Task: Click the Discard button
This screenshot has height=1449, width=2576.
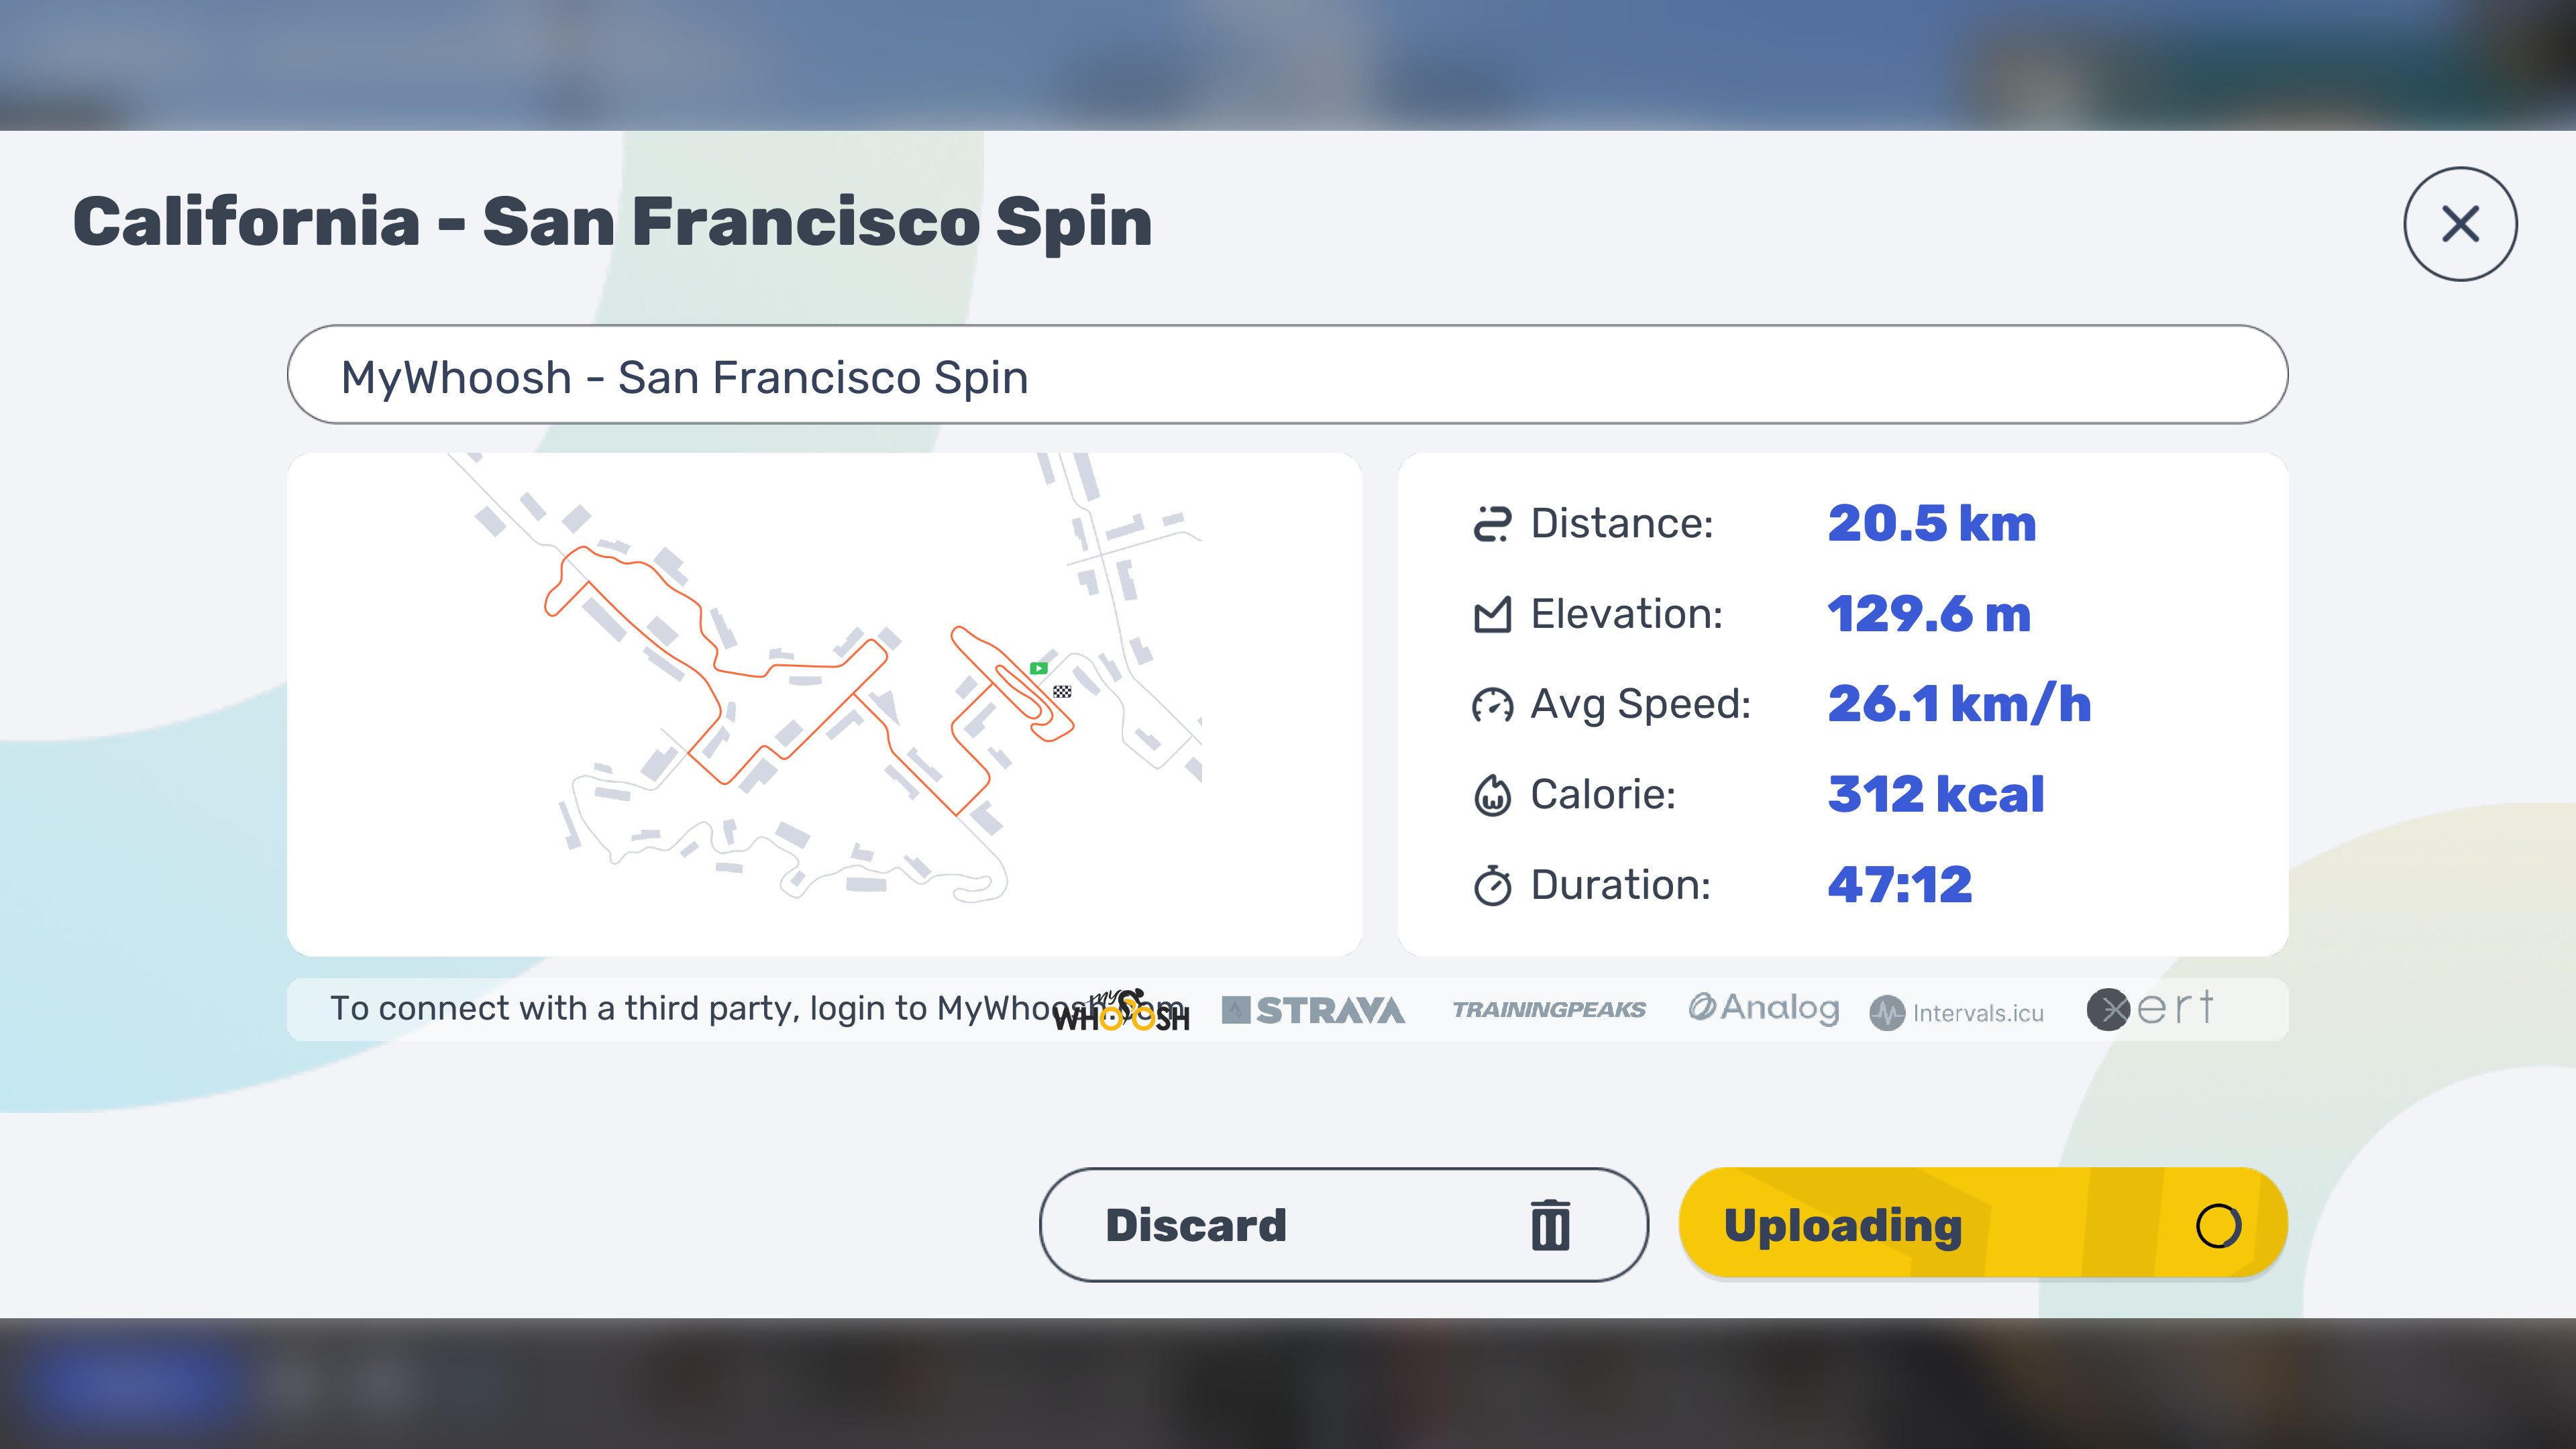Action: click(1343, 1225)
